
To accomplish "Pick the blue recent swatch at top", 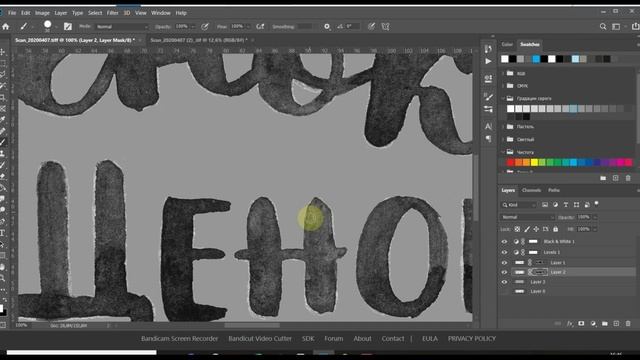I will click(x=536, y=59).
